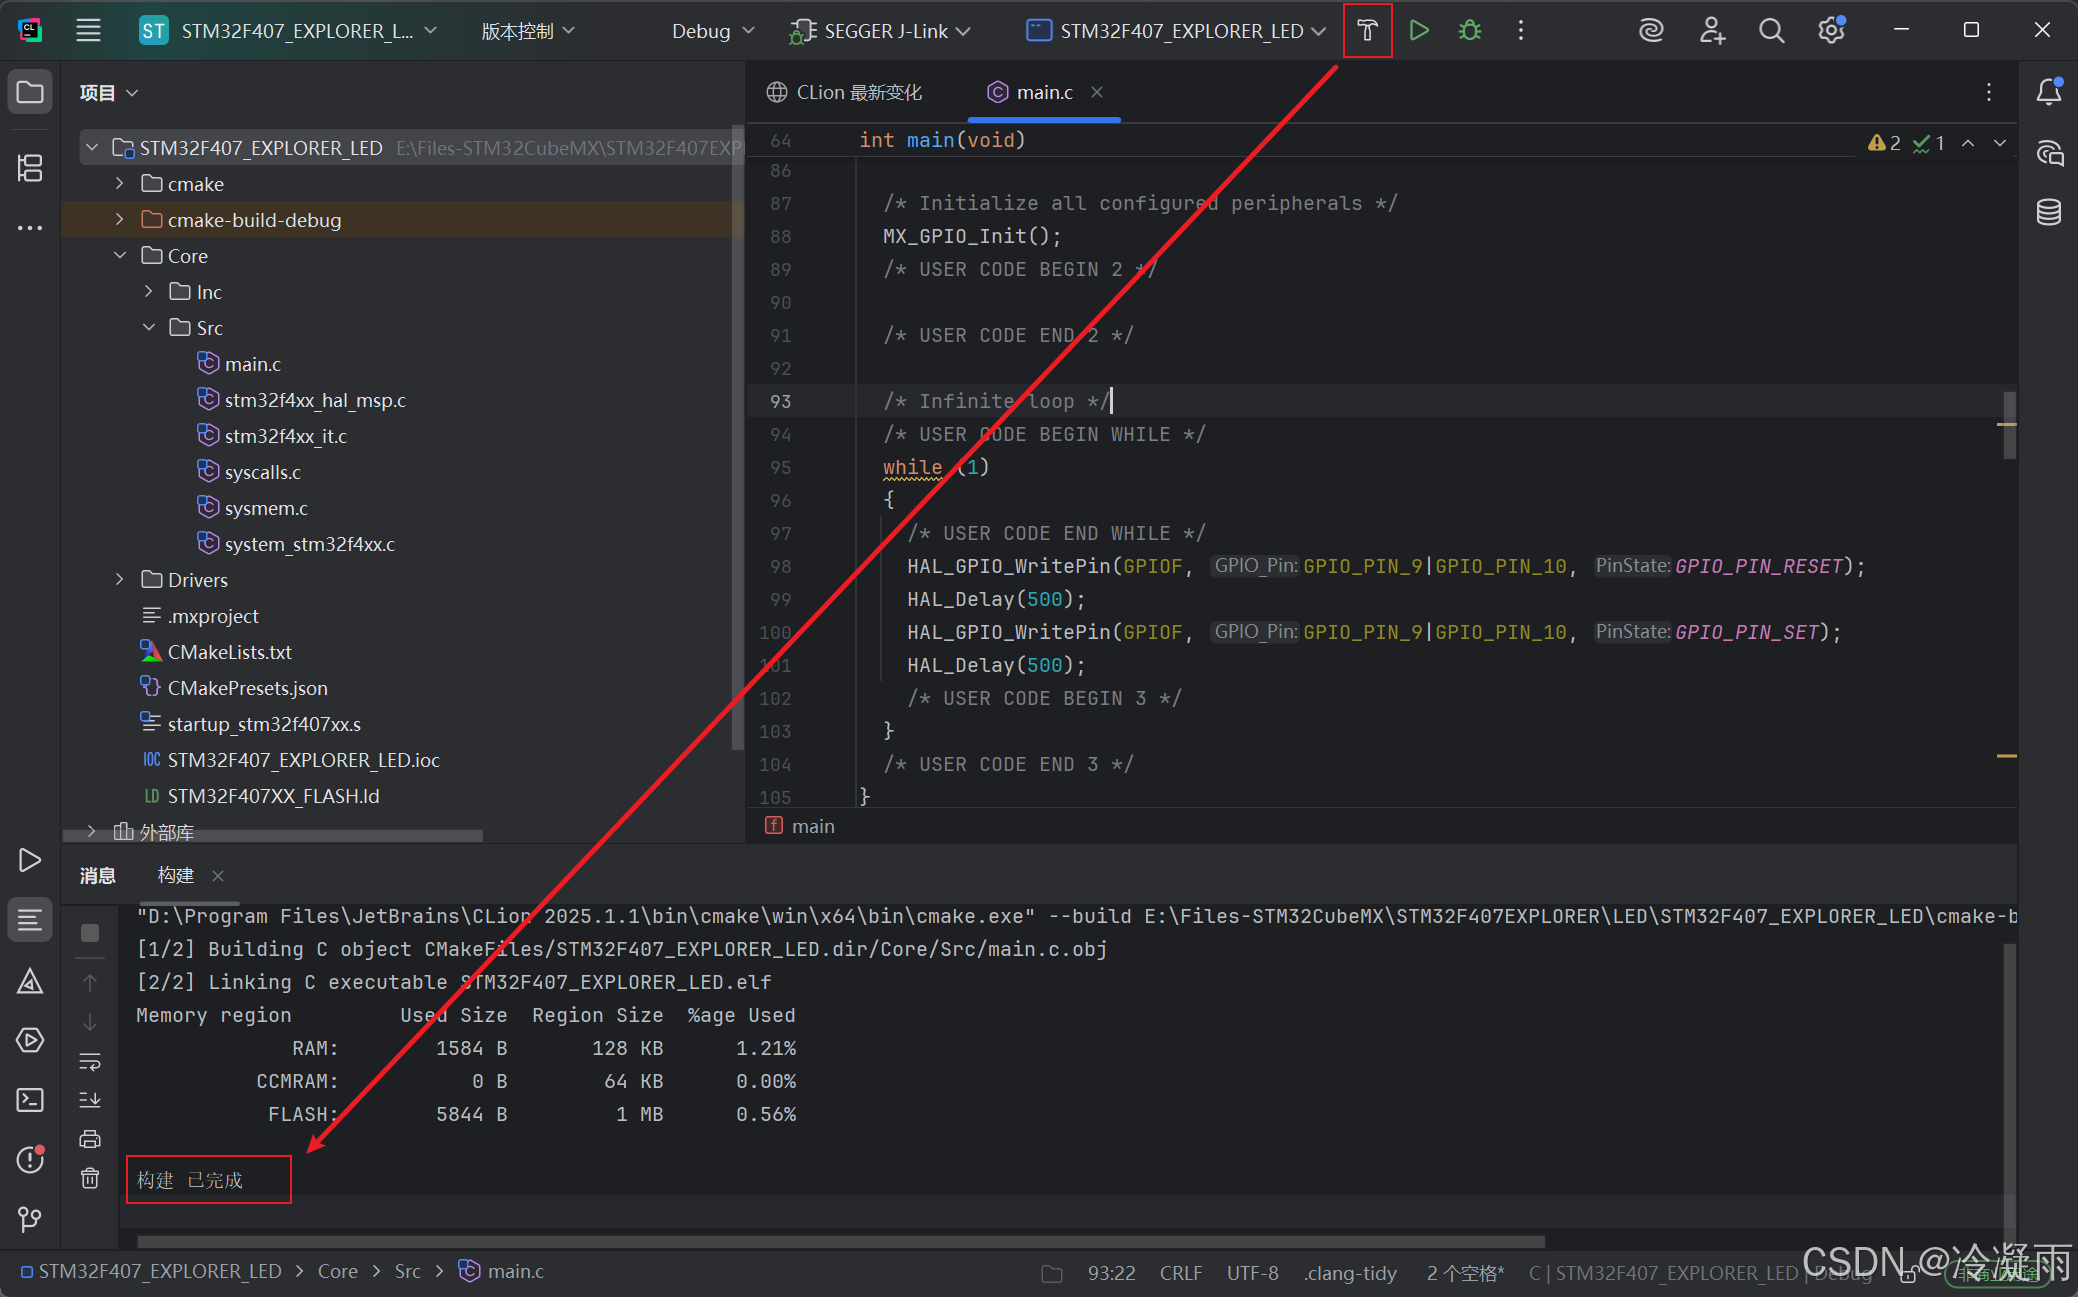Click the Build hammer icon
Viewport: 2078px width, 1297px height.
point(1367,30)
